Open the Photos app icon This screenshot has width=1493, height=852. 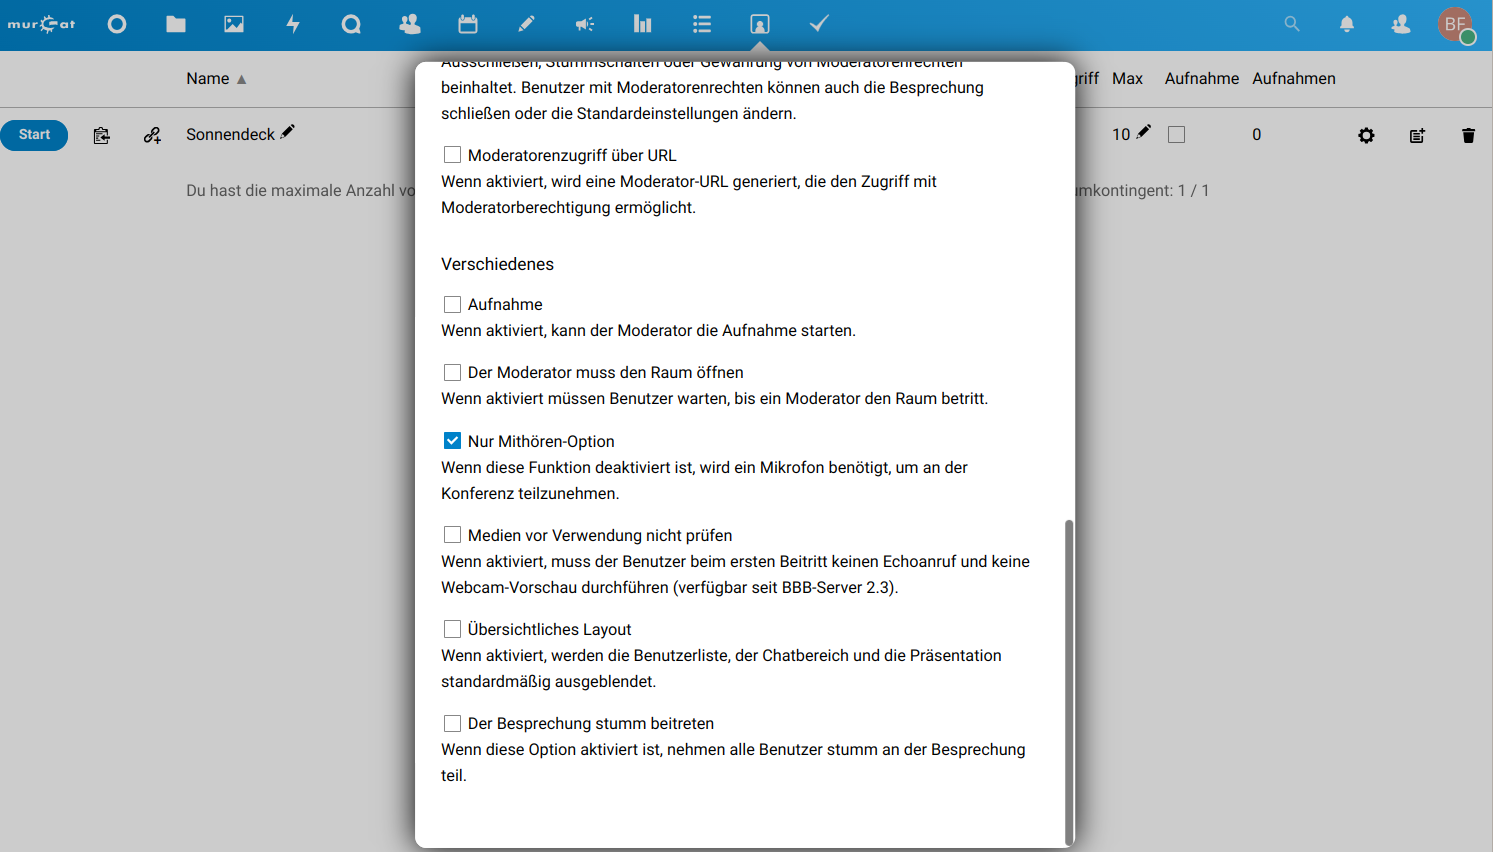click(x=234, y=24)
